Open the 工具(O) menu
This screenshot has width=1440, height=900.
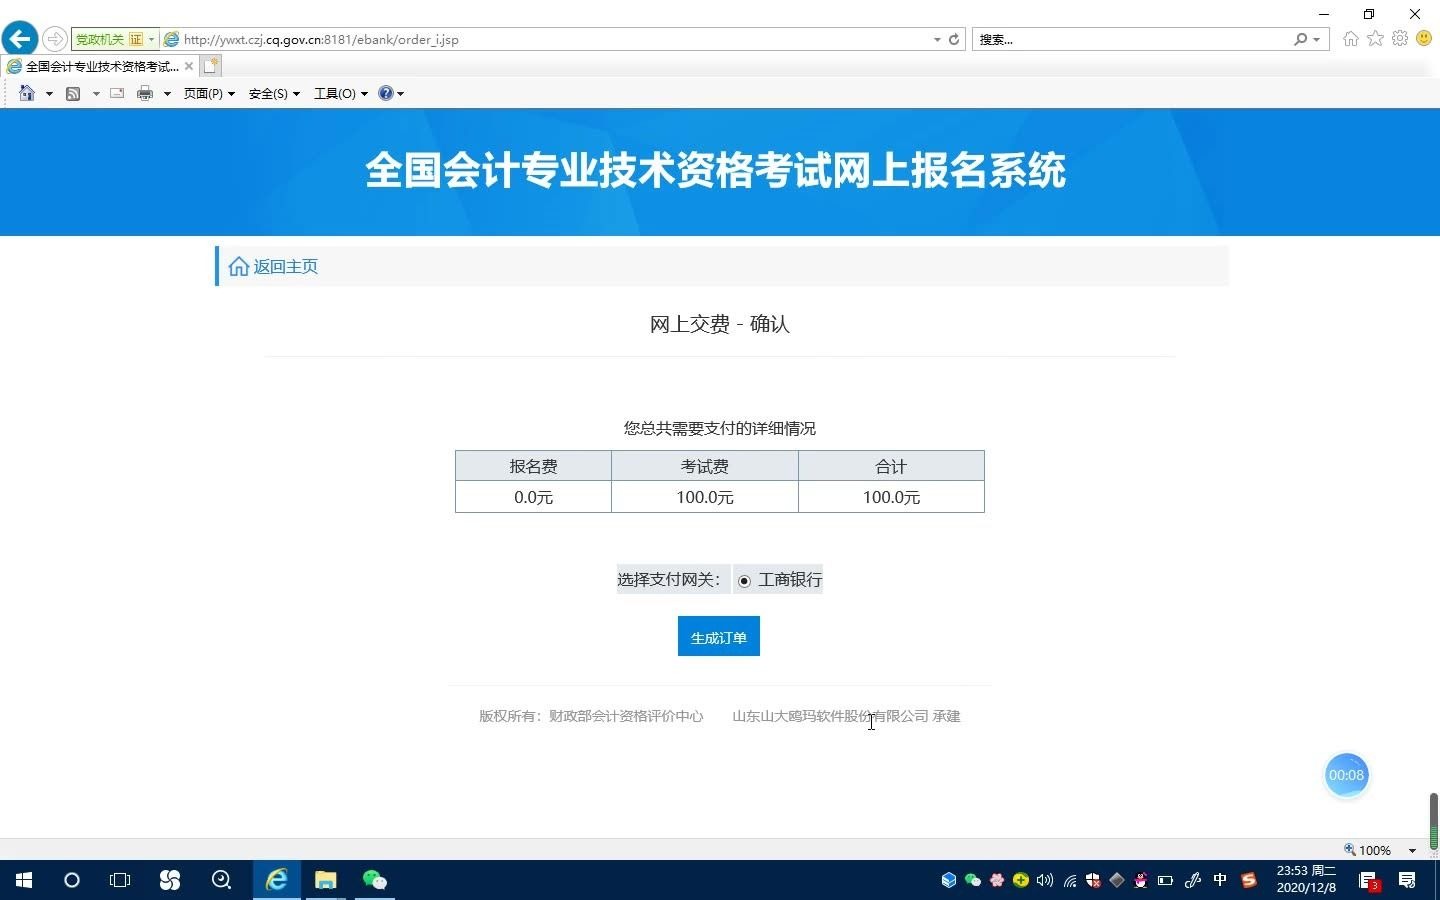[x=341, y=93]
